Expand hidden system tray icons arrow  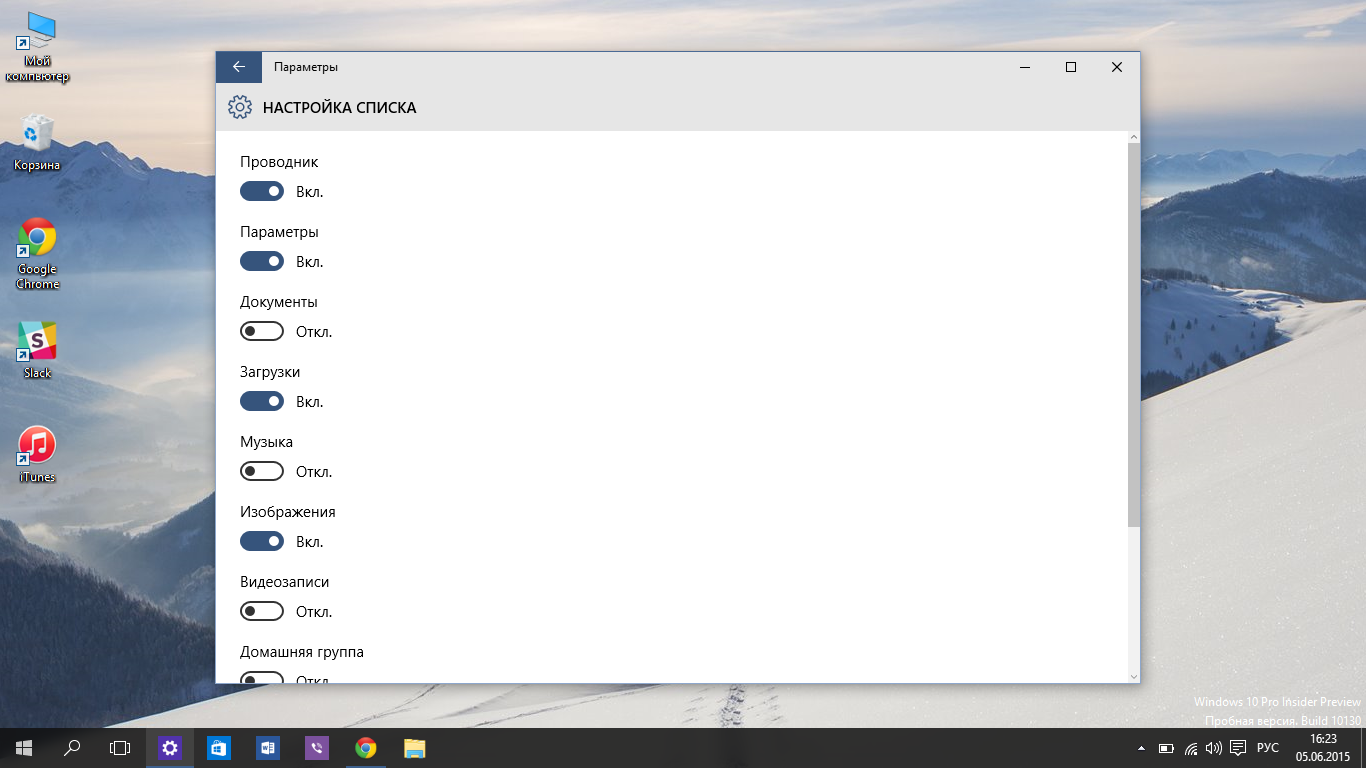[1141, 748]
